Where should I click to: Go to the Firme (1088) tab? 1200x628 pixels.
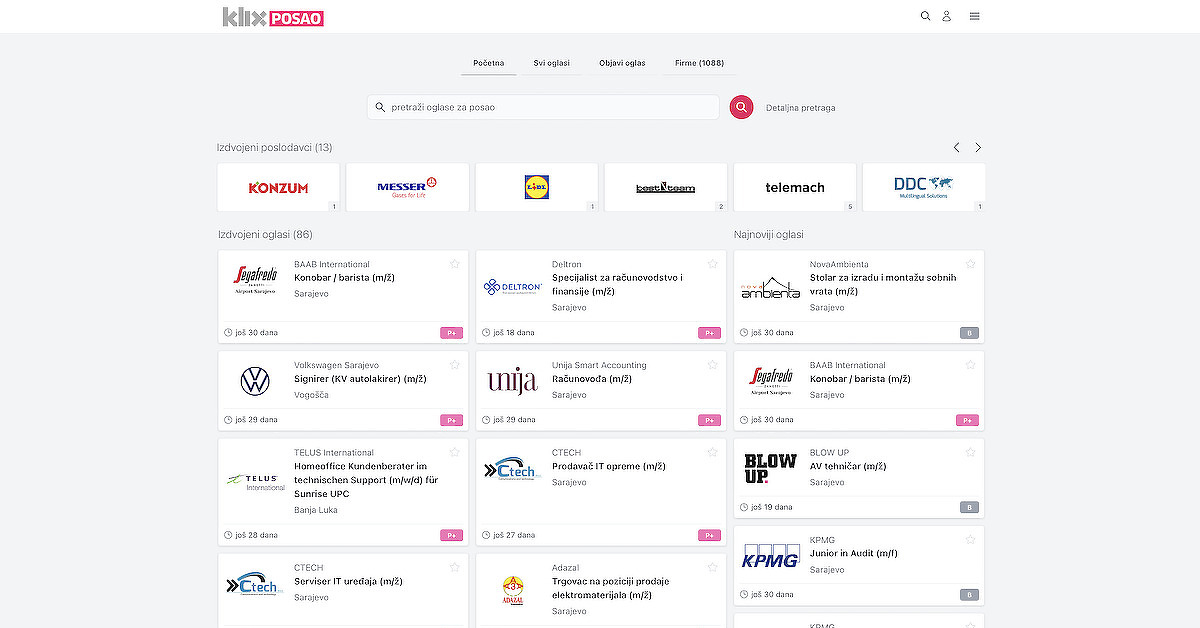699,63
